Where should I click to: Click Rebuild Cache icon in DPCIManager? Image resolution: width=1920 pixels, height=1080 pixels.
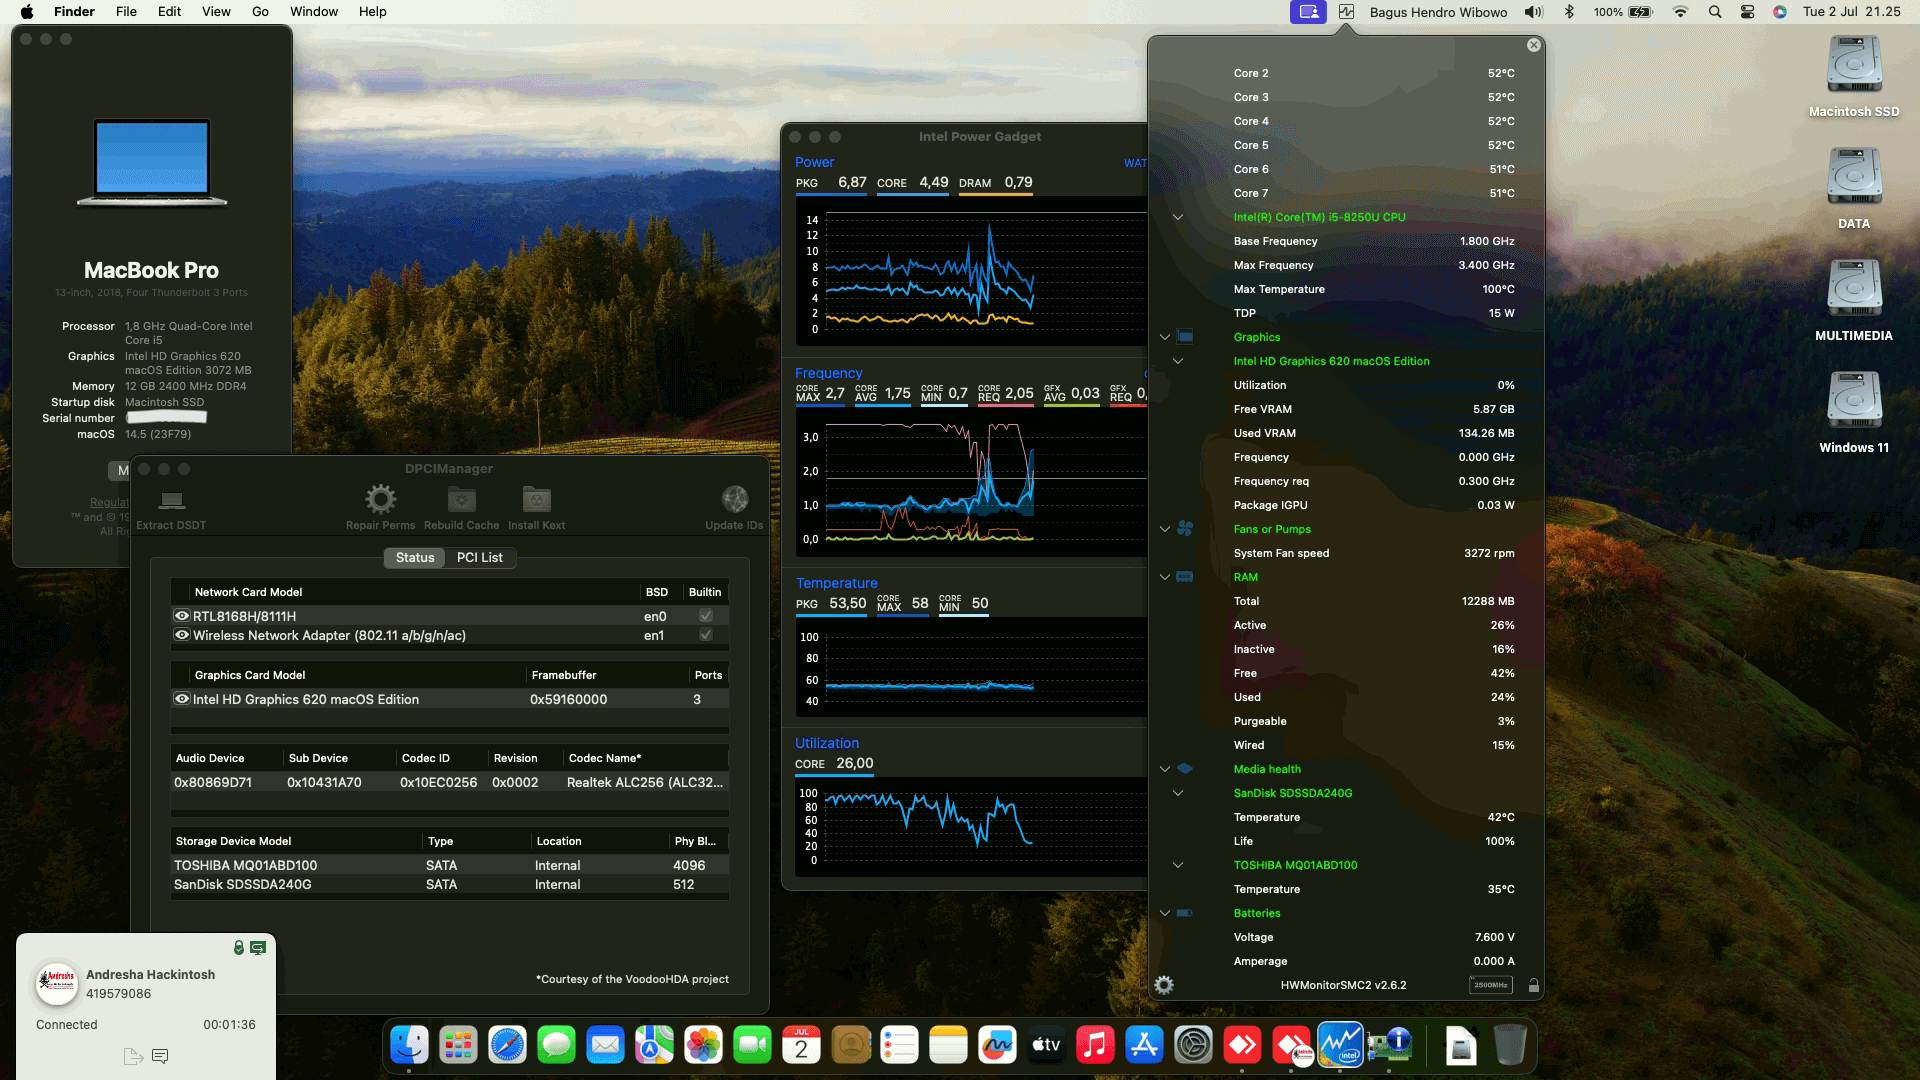click(x=461, y=499)
